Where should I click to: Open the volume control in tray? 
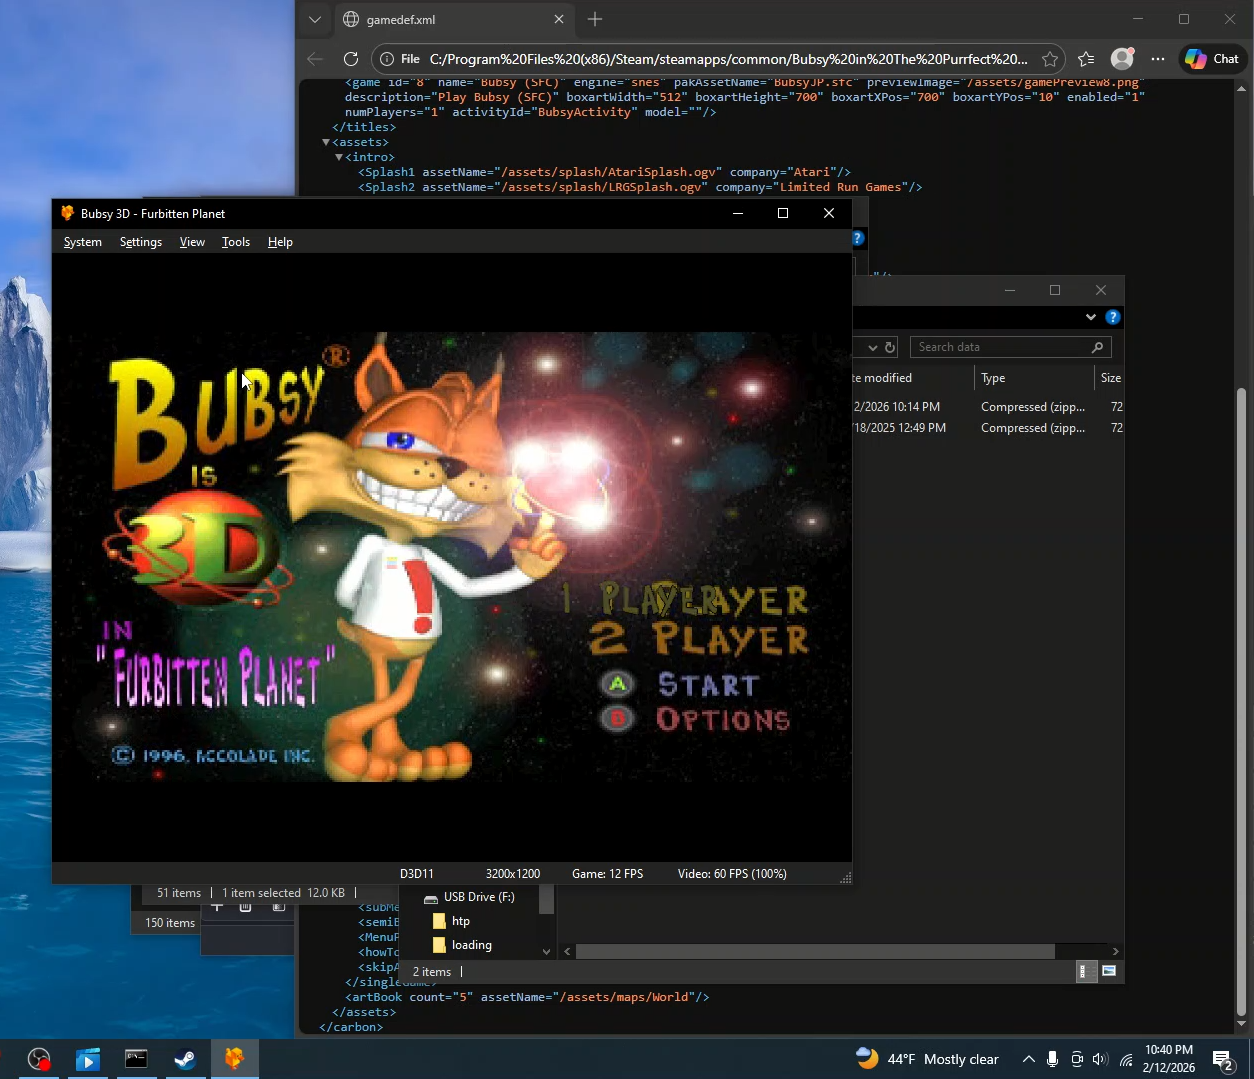1101,1059
